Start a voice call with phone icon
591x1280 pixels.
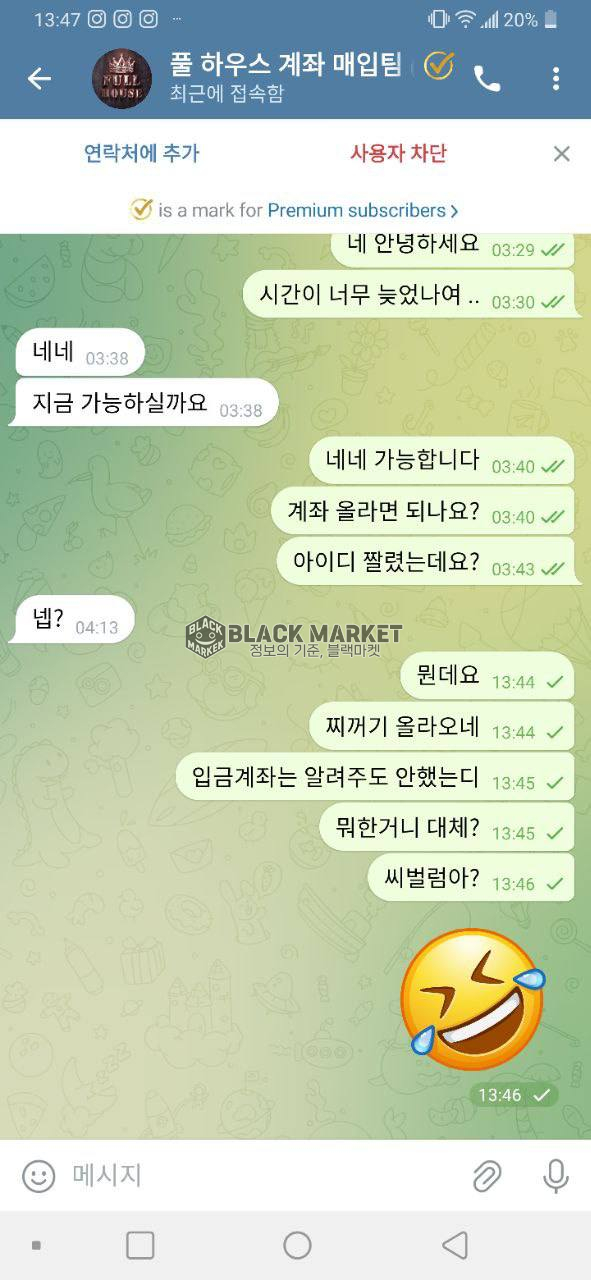pos(487,79)
